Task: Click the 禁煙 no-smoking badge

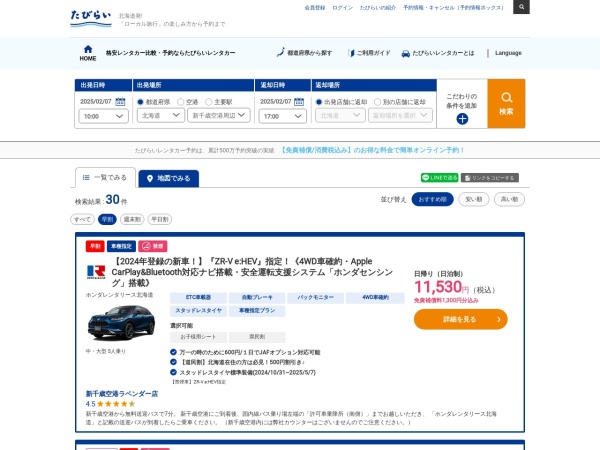Action: pos(153,246)
